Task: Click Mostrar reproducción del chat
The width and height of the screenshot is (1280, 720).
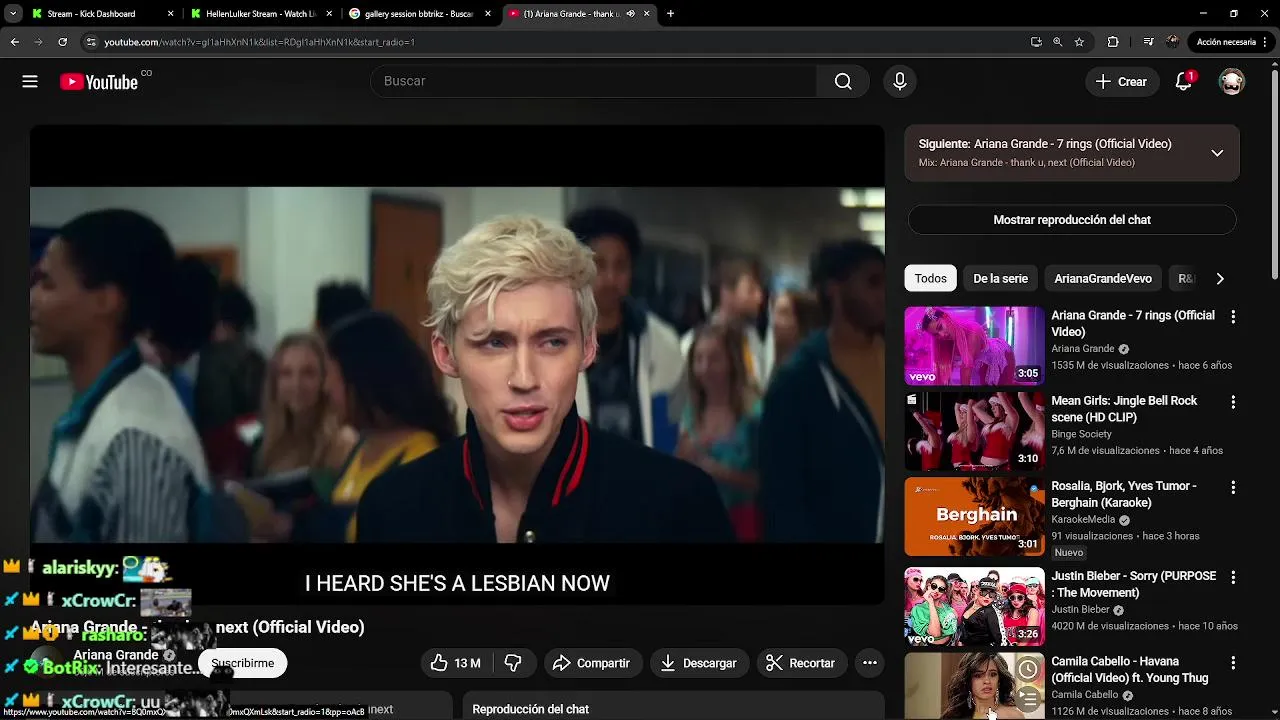Action: click(x=1072, y=220)
